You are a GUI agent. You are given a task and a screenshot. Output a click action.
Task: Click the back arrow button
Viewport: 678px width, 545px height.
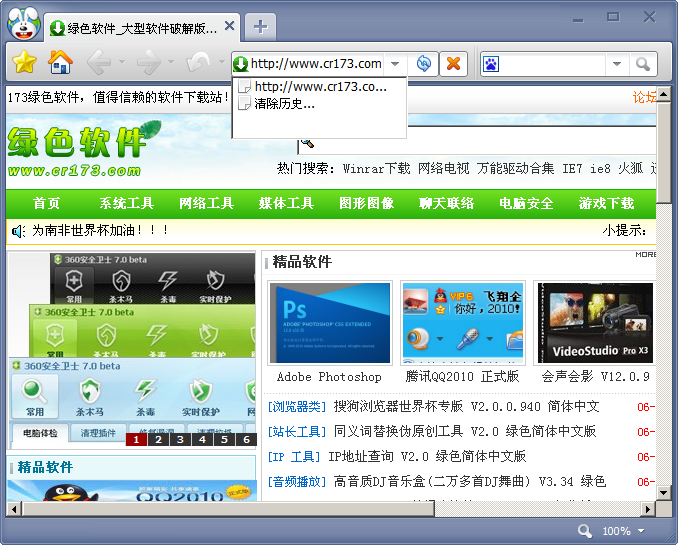point(99,63)
